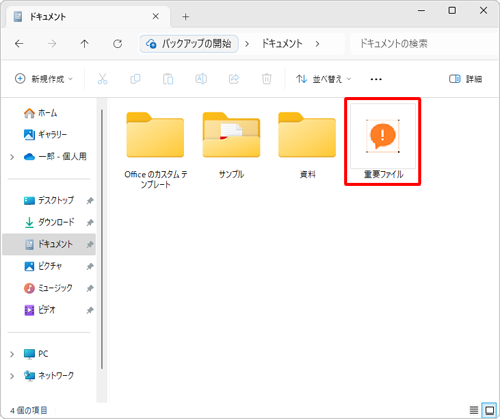The height and width of the screenshot is (419, 500).
Task: Maximize the Explorer window
Action: (x=452, y=10)
